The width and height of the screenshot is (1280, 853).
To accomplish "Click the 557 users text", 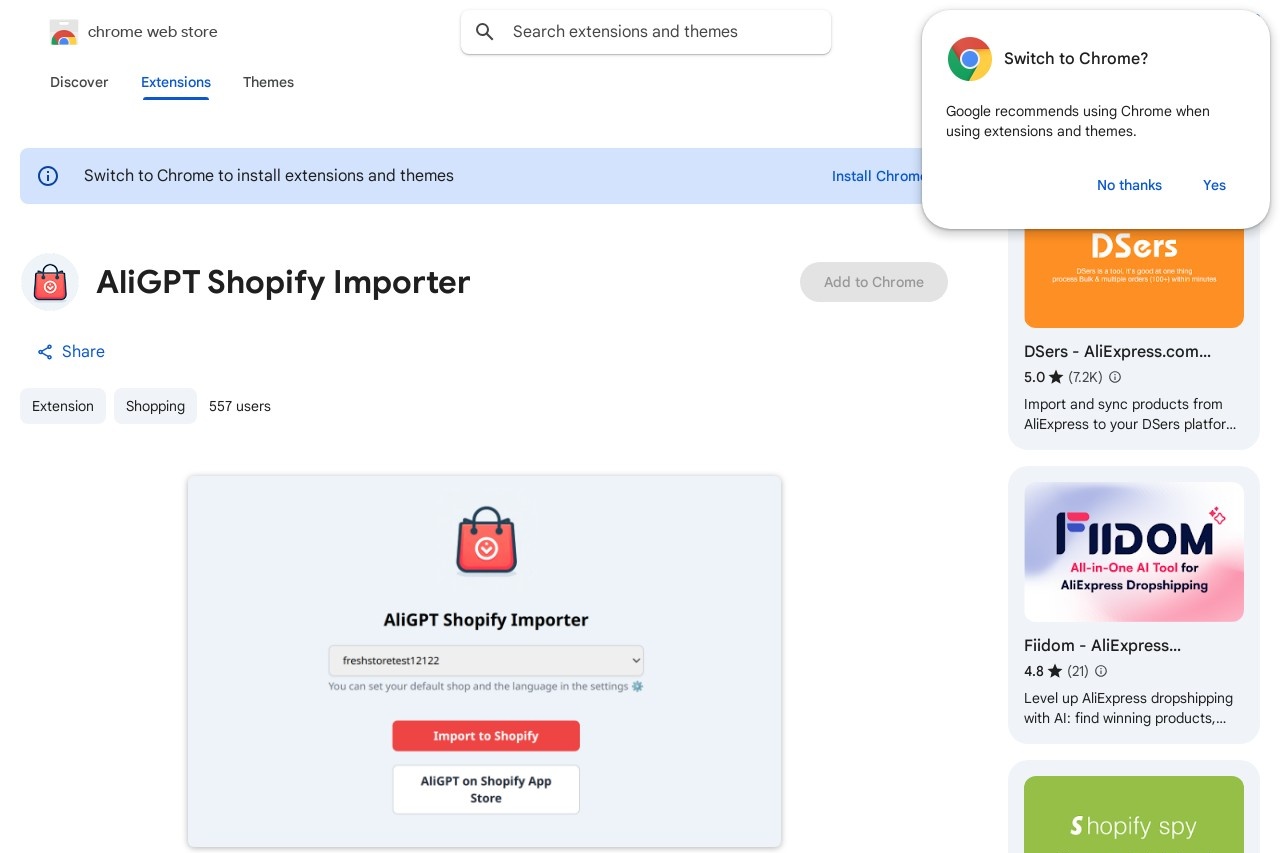I will (x=240, y=406).
